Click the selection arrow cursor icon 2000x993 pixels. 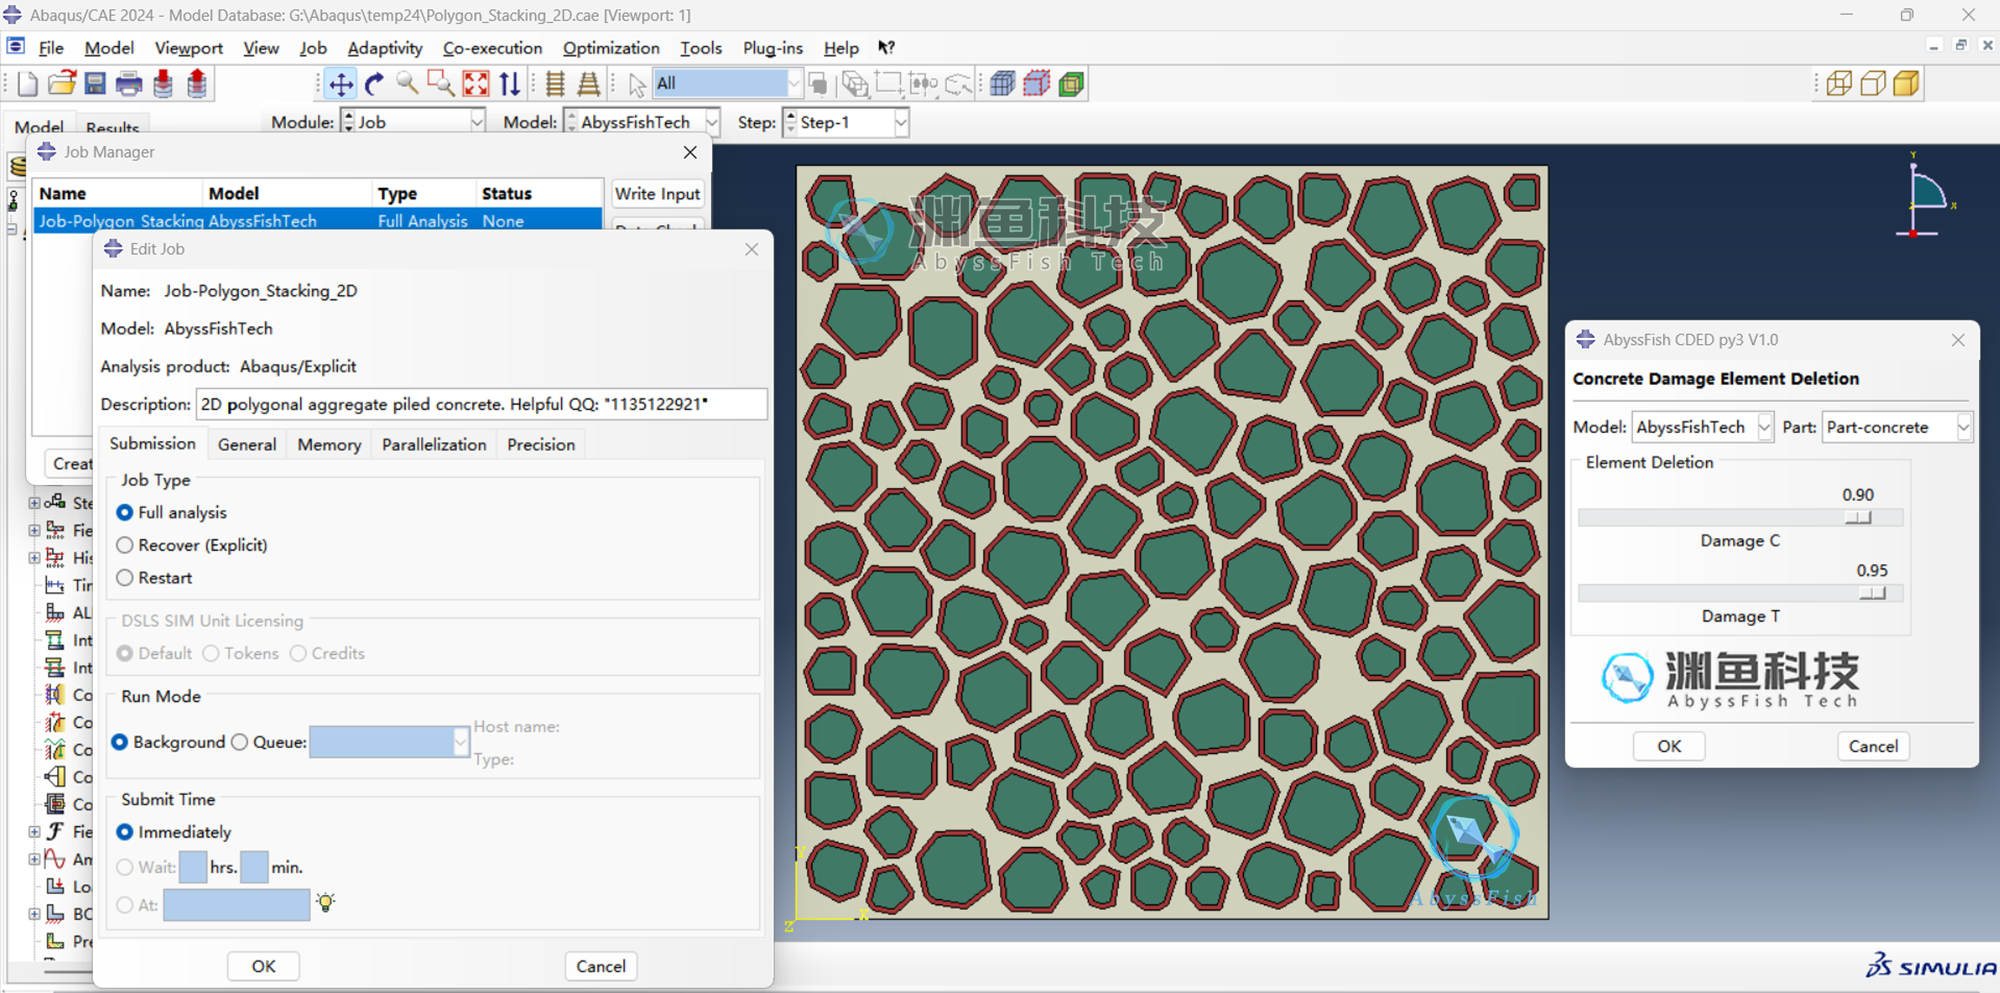[x=637, y=85]
